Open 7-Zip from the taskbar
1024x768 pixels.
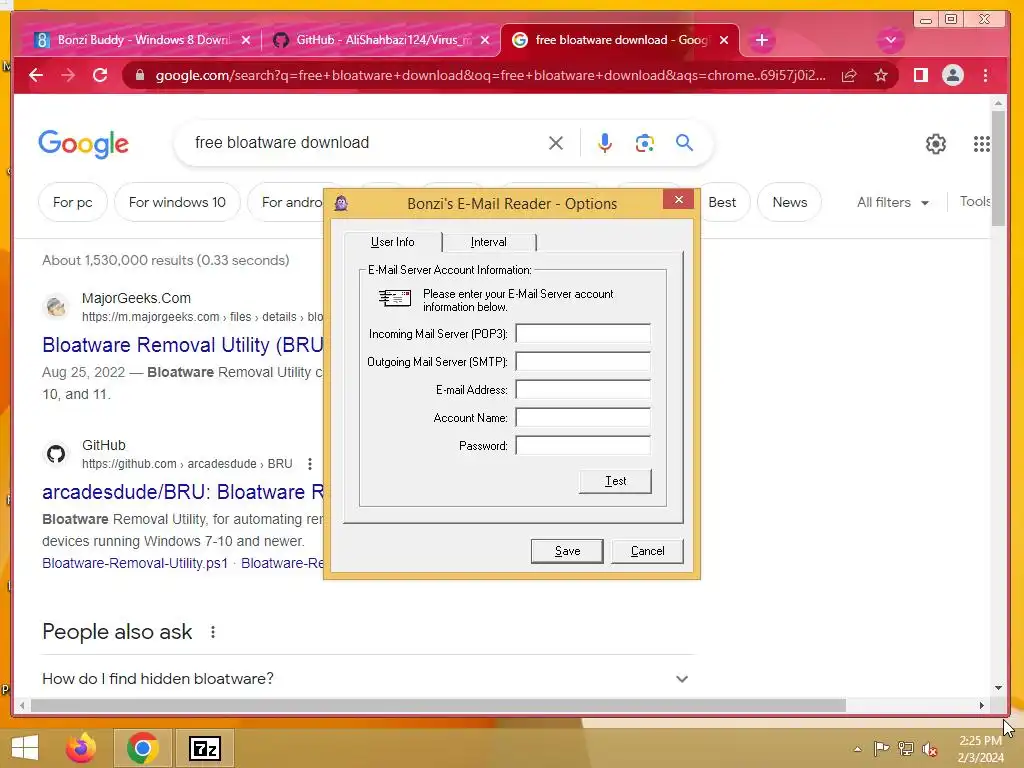click(x=204, y=748)
